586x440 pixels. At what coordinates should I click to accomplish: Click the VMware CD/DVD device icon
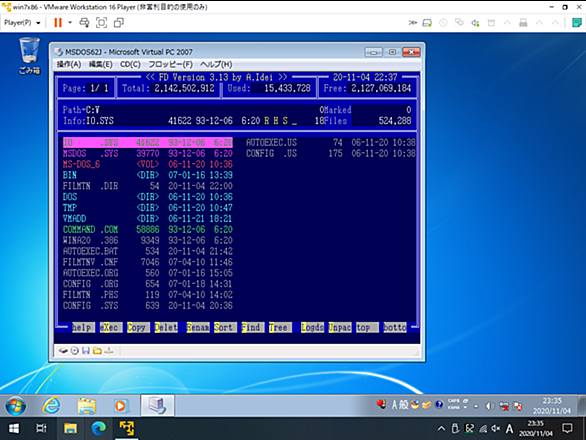pyautogui.click(x=443, y=23)
